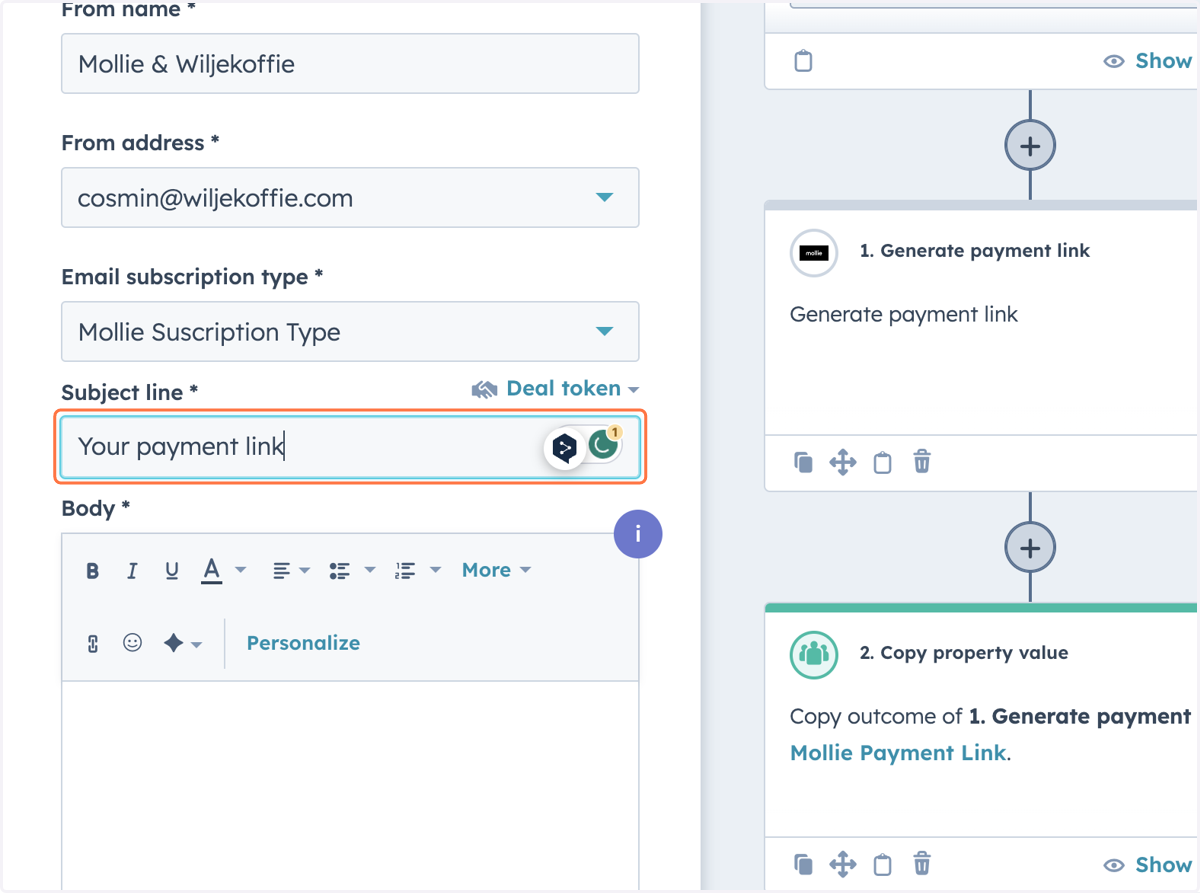Viewport: 1200px width, 893px height.
Task: Delete the Copy property value action
Action: (922, 864)
